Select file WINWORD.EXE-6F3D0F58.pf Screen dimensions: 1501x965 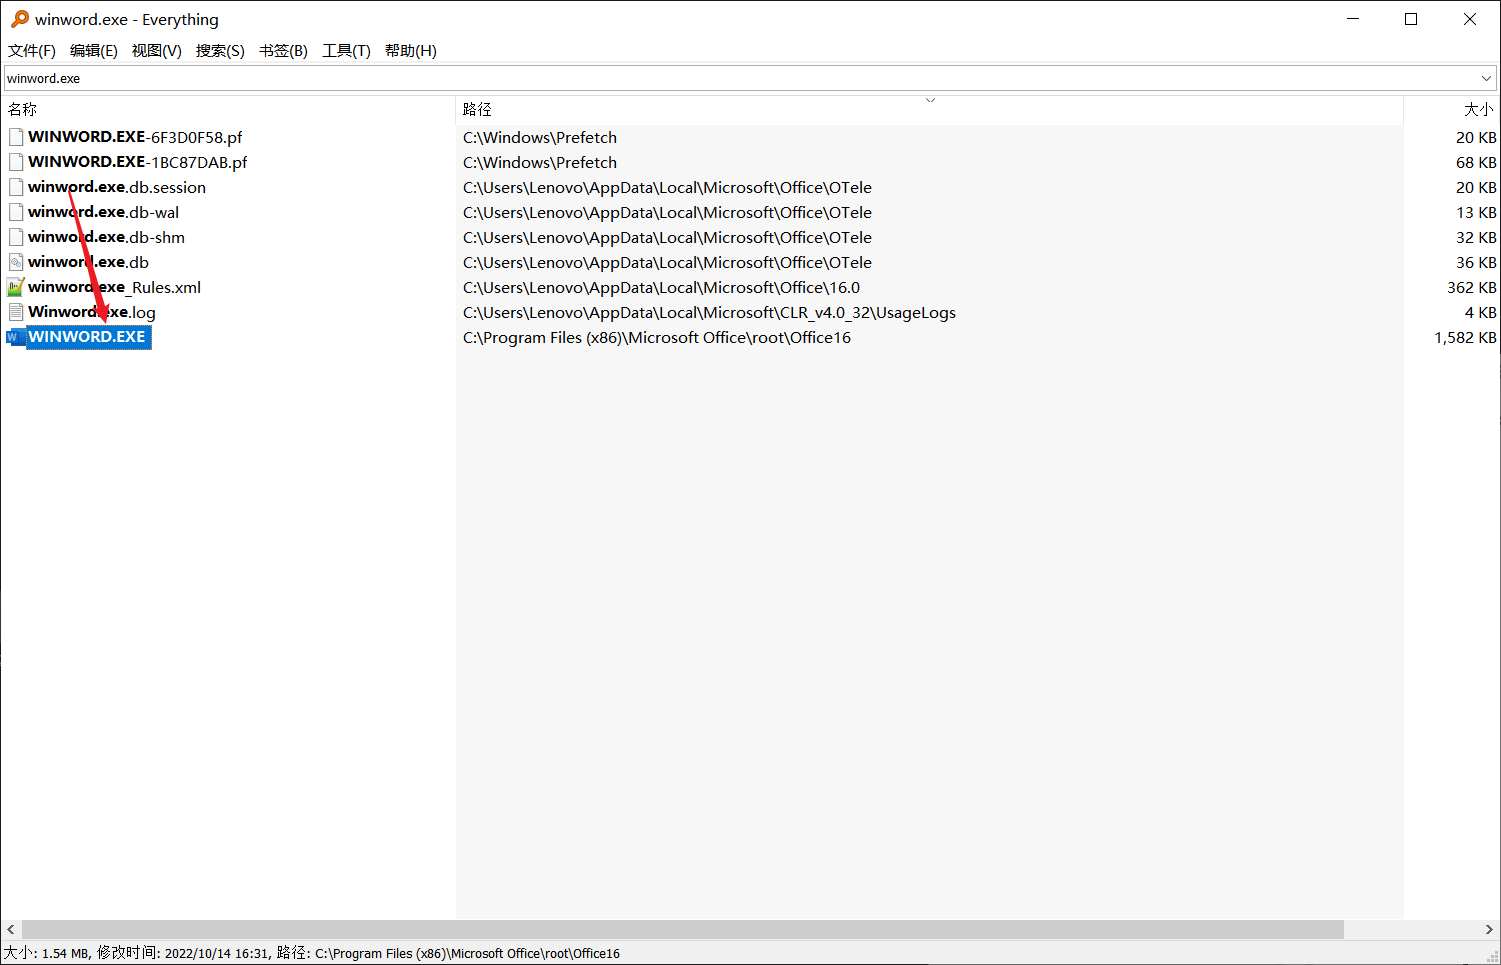click(135, 137)
